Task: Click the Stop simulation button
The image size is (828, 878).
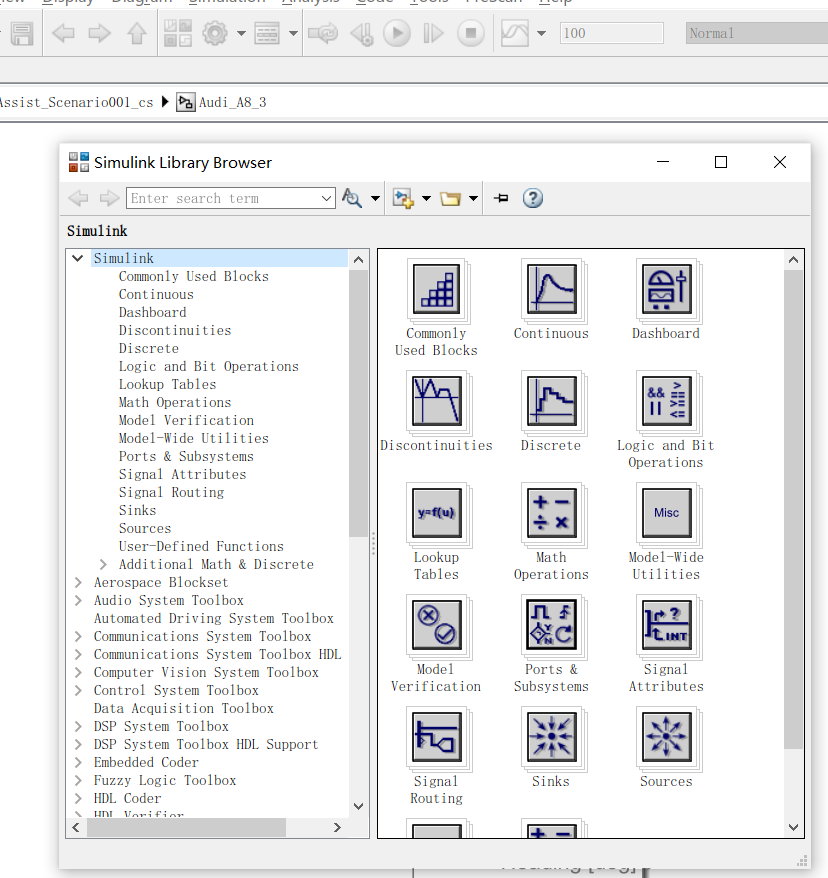Action: 471,34
